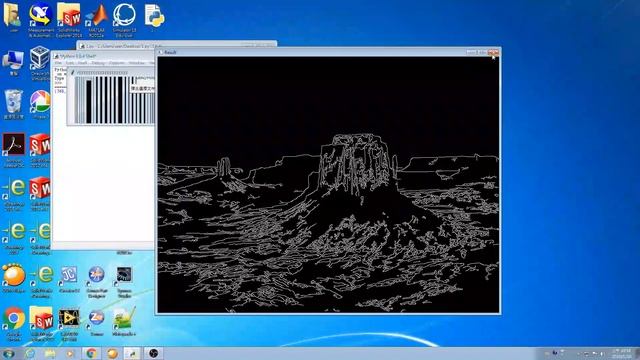This screenshot has width=640, height=360.
Task: Switch to Python IDLE on the taskbar
Action: (x=133, y=353)
